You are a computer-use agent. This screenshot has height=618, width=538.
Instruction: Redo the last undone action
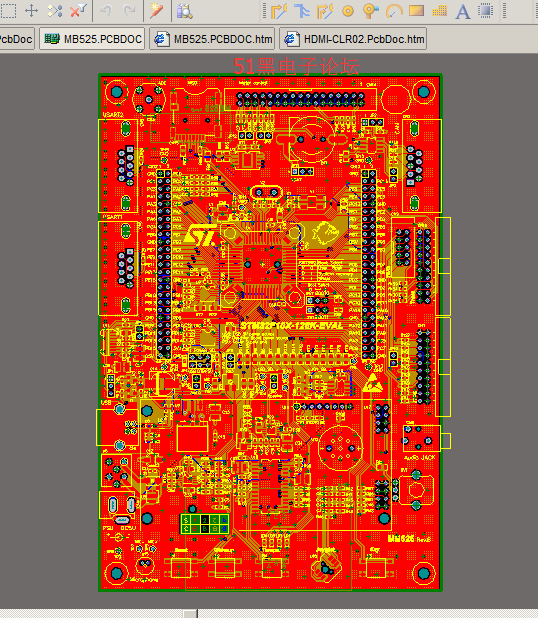pyautogui.click(x=129, y=11)
